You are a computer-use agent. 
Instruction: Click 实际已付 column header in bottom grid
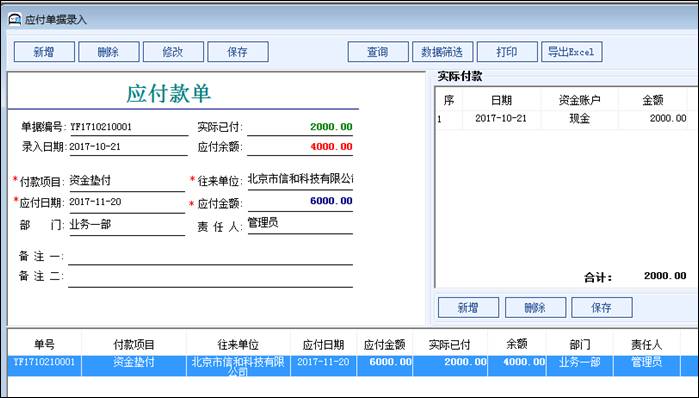pyautogui.click(x=450, y=345)
